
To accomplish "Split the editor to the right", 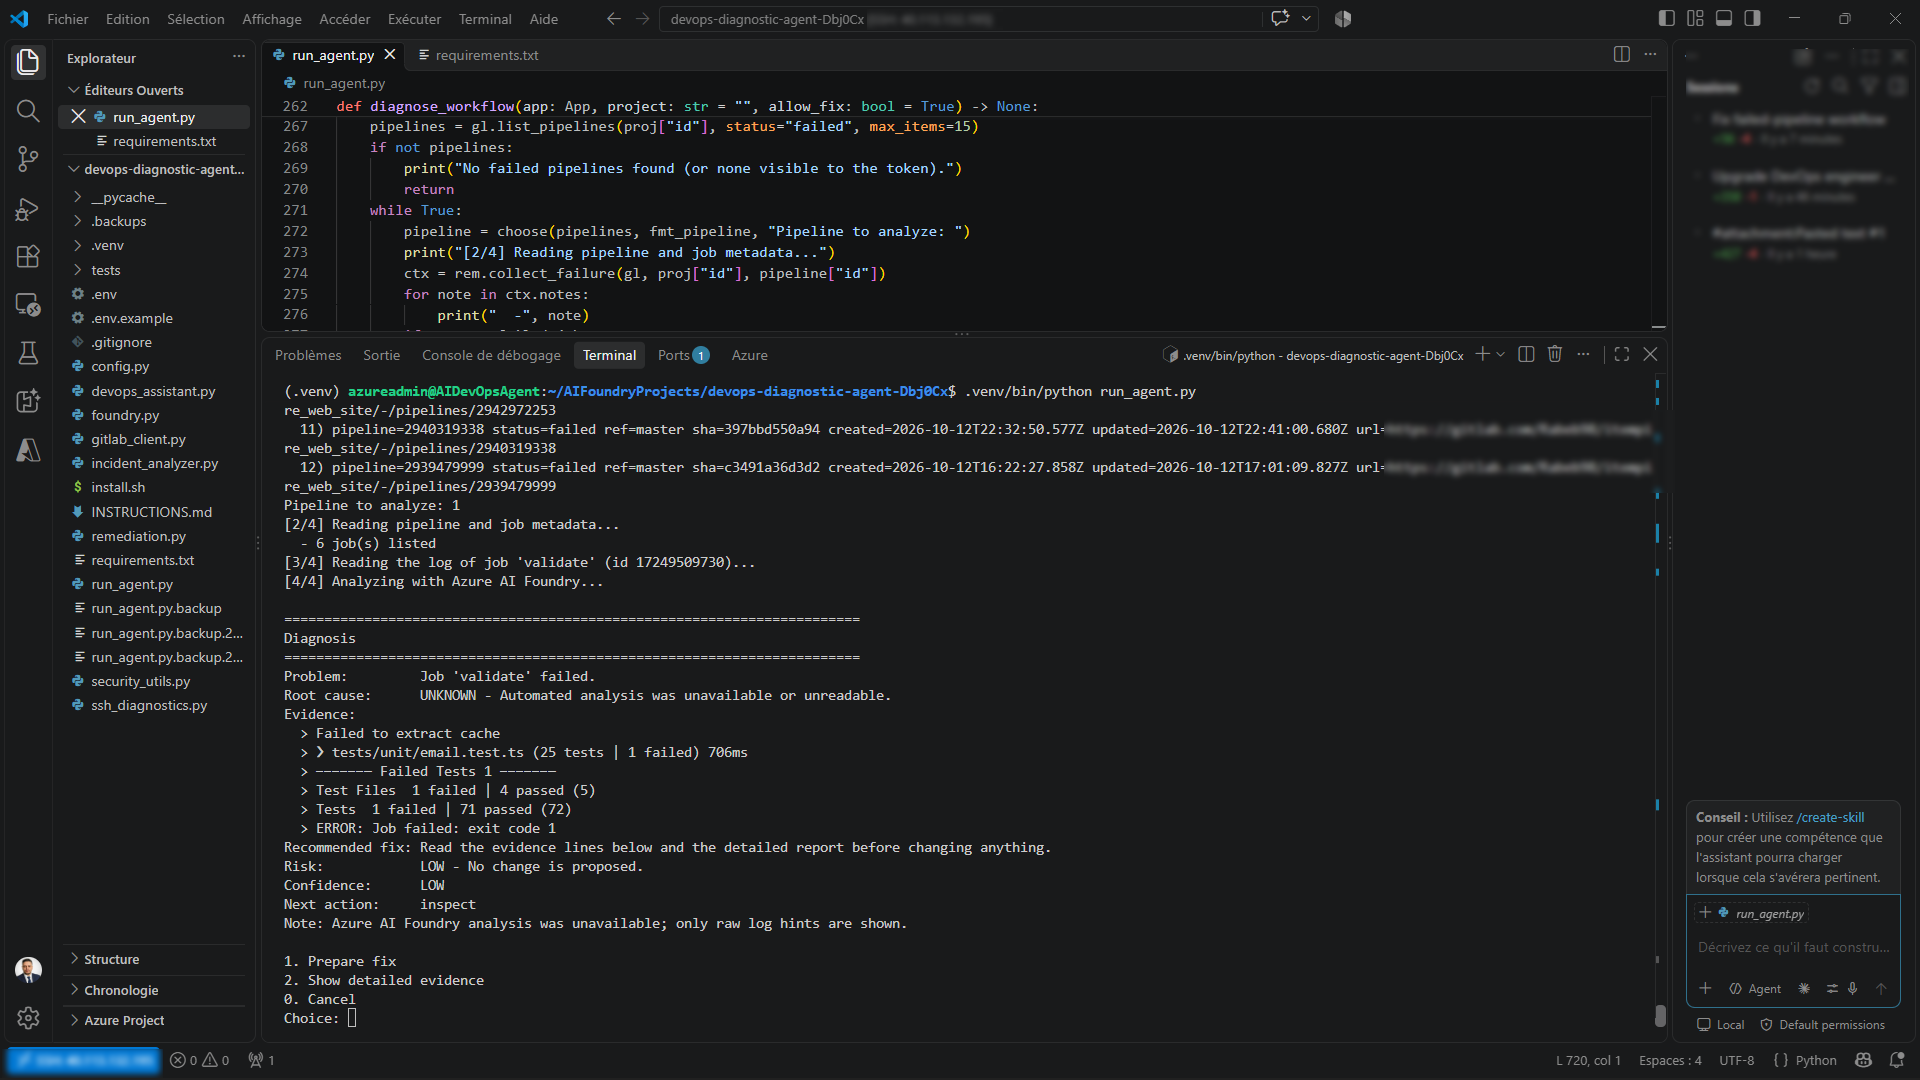I will 1622,55.
